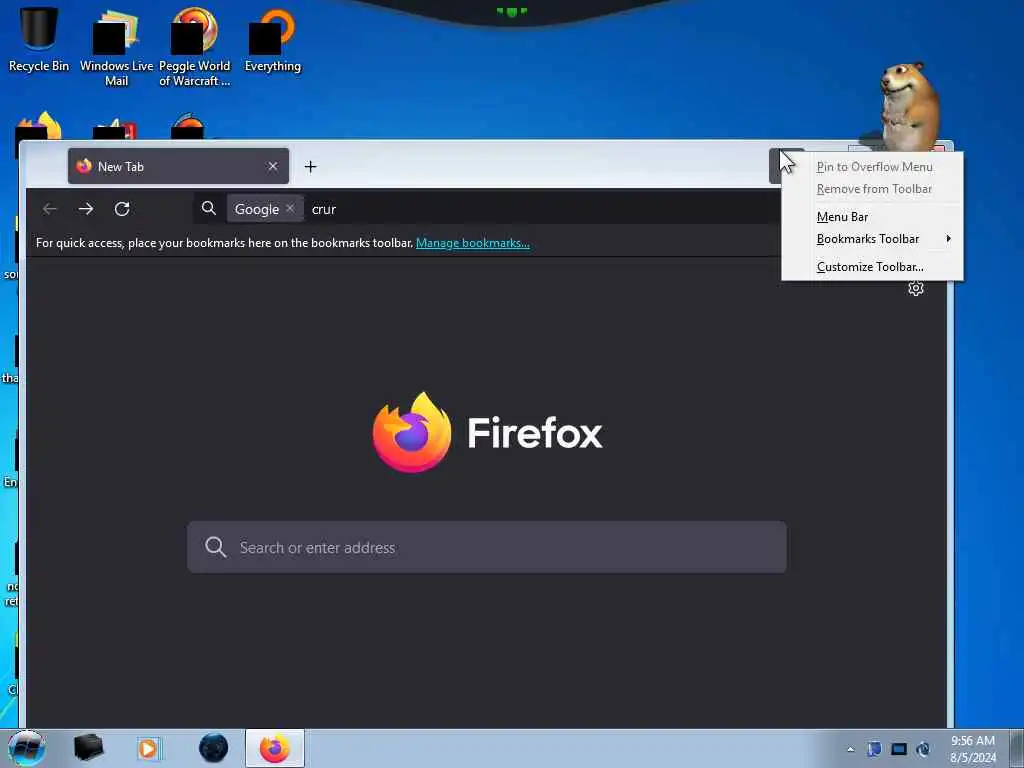Click the swirl tray icon beside the clock
Viewport: 1024px width, 768px height.
tap(923, 749)
